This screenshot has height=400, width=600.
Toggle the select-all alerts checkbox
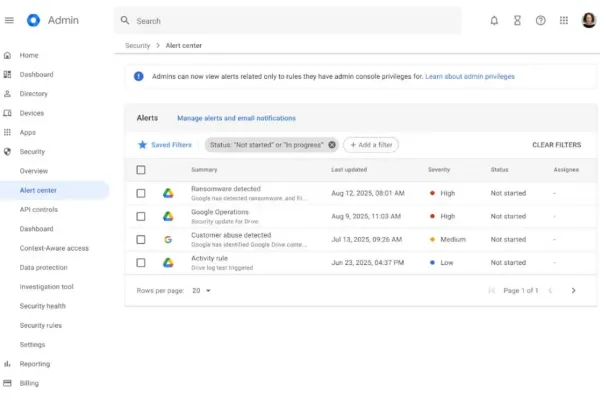point(141,170)
